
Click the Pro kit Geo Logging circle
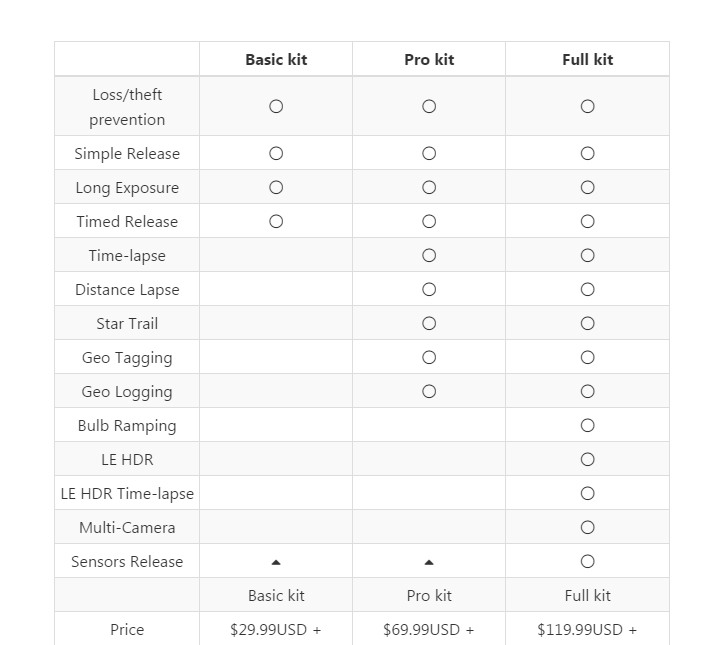tap(429, 391)
